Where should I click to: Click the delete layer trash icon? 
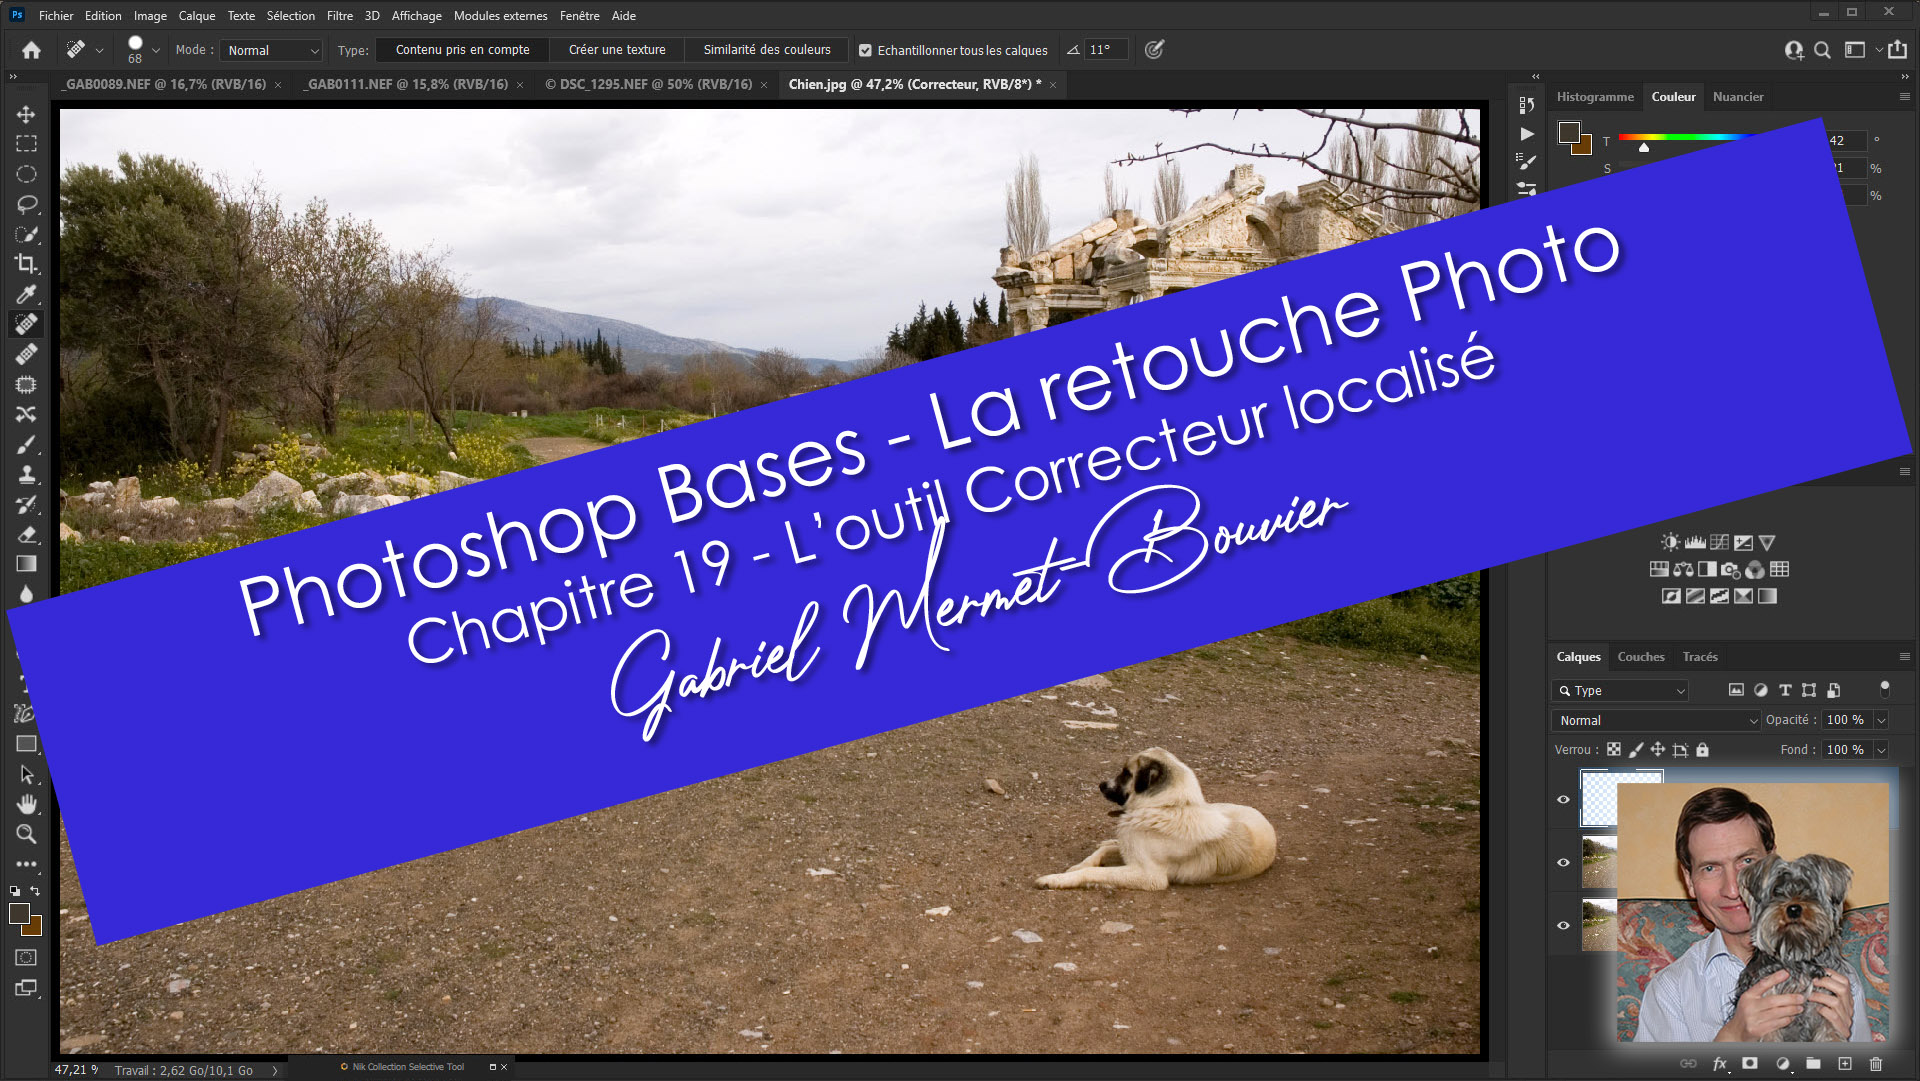point(1876,1064)
